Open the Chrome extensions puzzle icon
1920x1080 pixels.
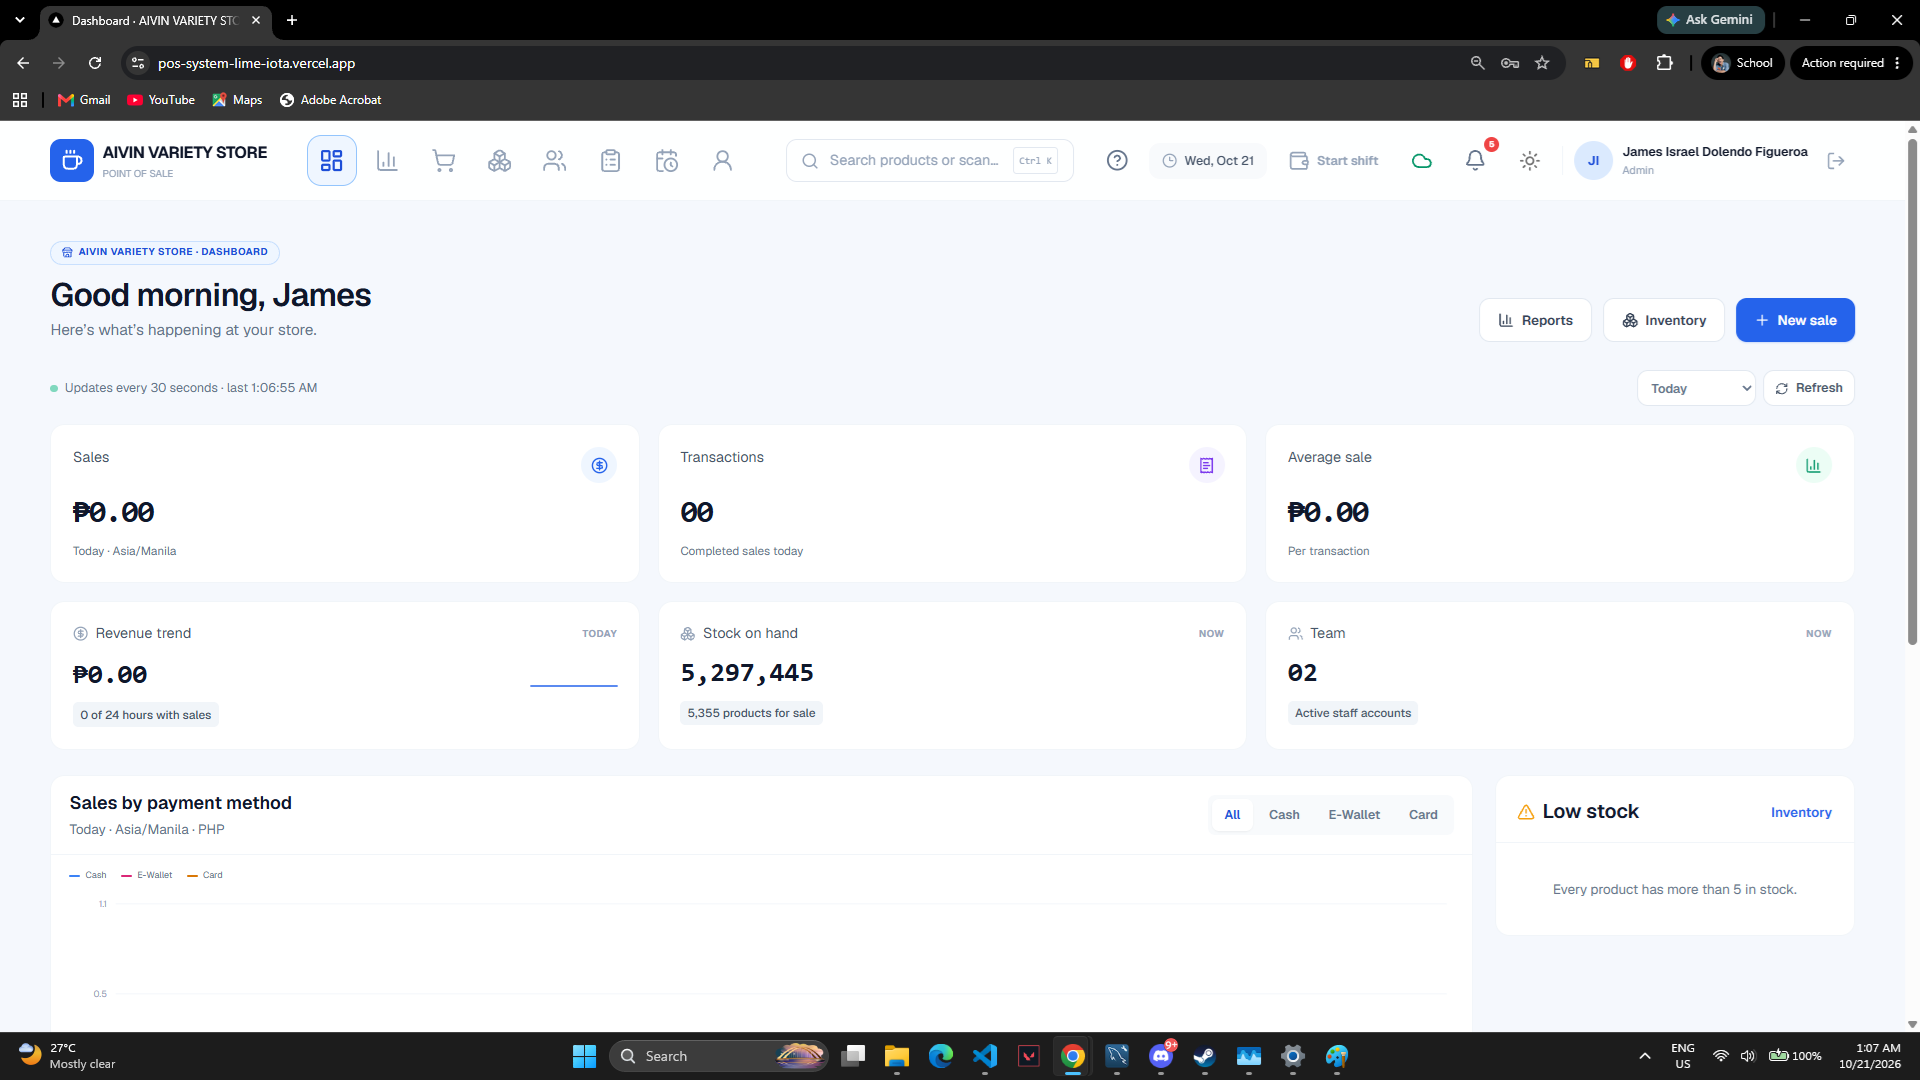click(x=1664, y=63)
